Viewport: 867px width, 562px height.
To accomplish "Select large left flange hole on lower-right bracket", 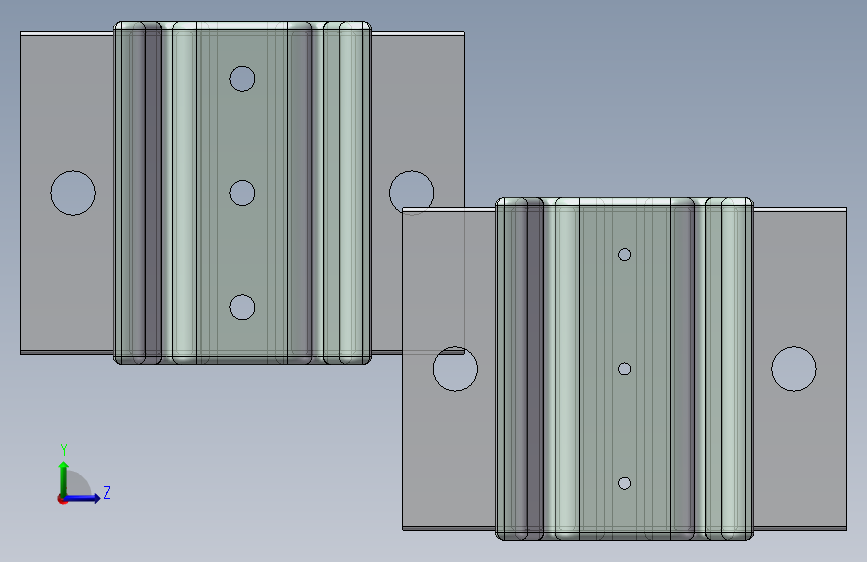I will click(x=455, y=369).
